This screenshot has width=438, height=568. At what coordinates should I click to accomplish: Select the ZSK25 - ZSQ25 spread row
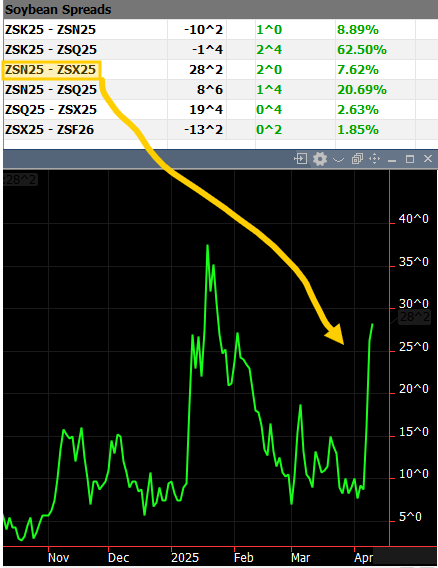pos(220,49)
